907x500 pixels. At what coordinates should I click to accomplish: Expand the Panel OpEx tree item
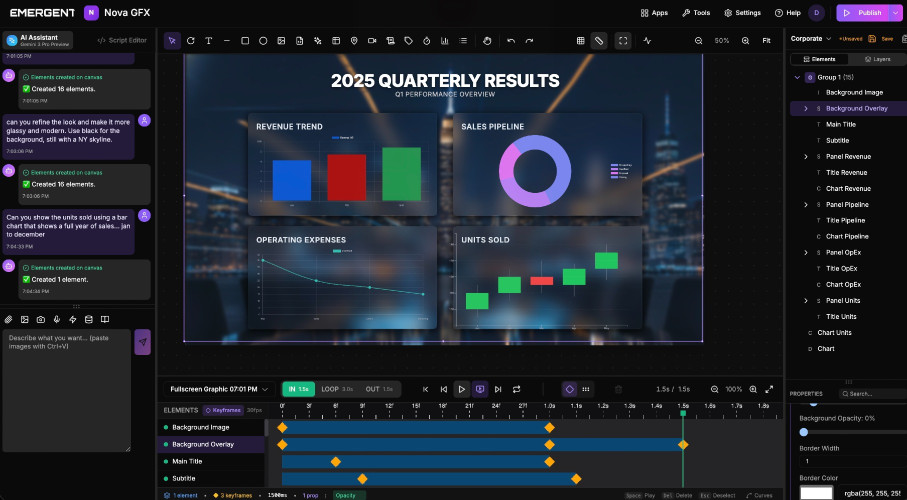click(806, 253)
